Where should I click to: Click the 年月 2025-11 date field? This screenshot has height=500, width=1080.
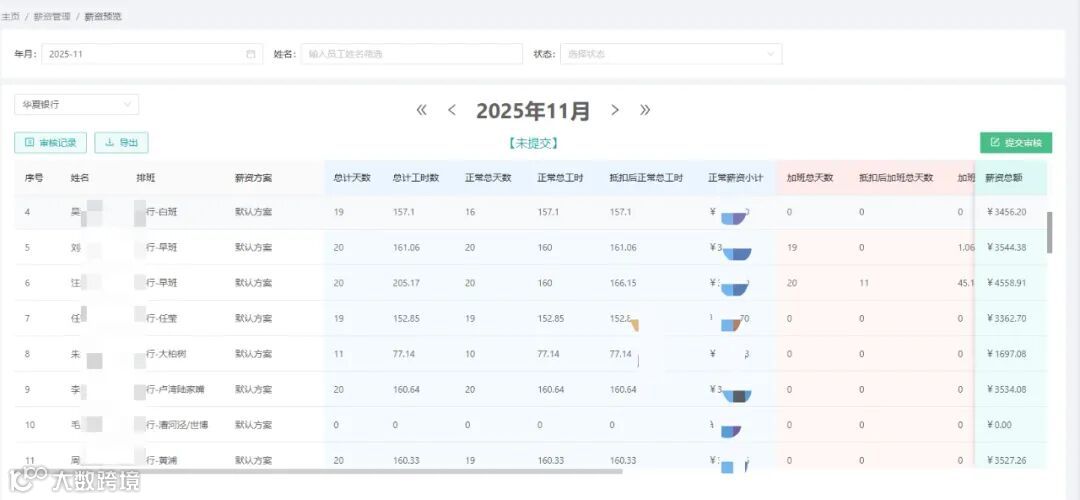tap(152, 54)
